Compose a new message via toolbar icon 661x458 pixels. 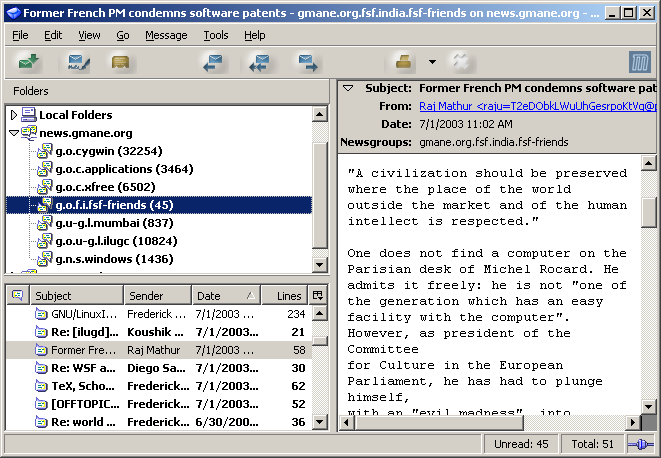[x=75, y=63]
